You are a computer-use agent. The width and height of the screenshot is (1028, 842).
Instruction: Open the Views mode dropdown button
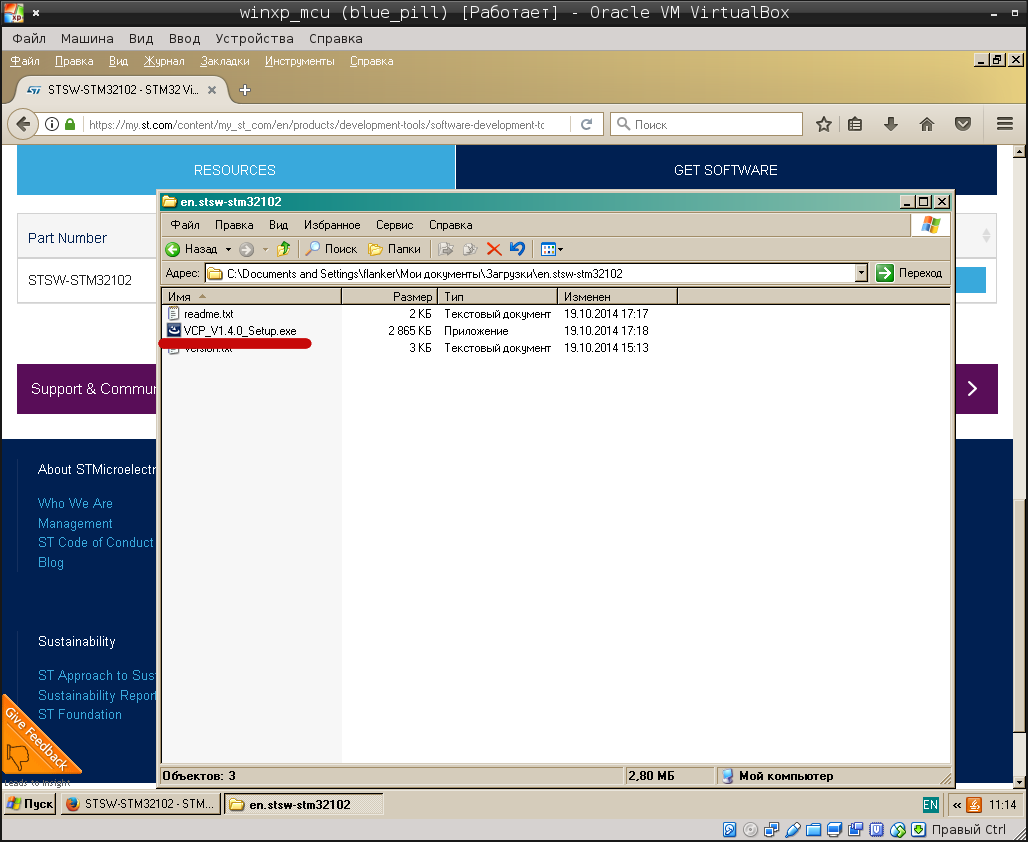click(551, 249)
